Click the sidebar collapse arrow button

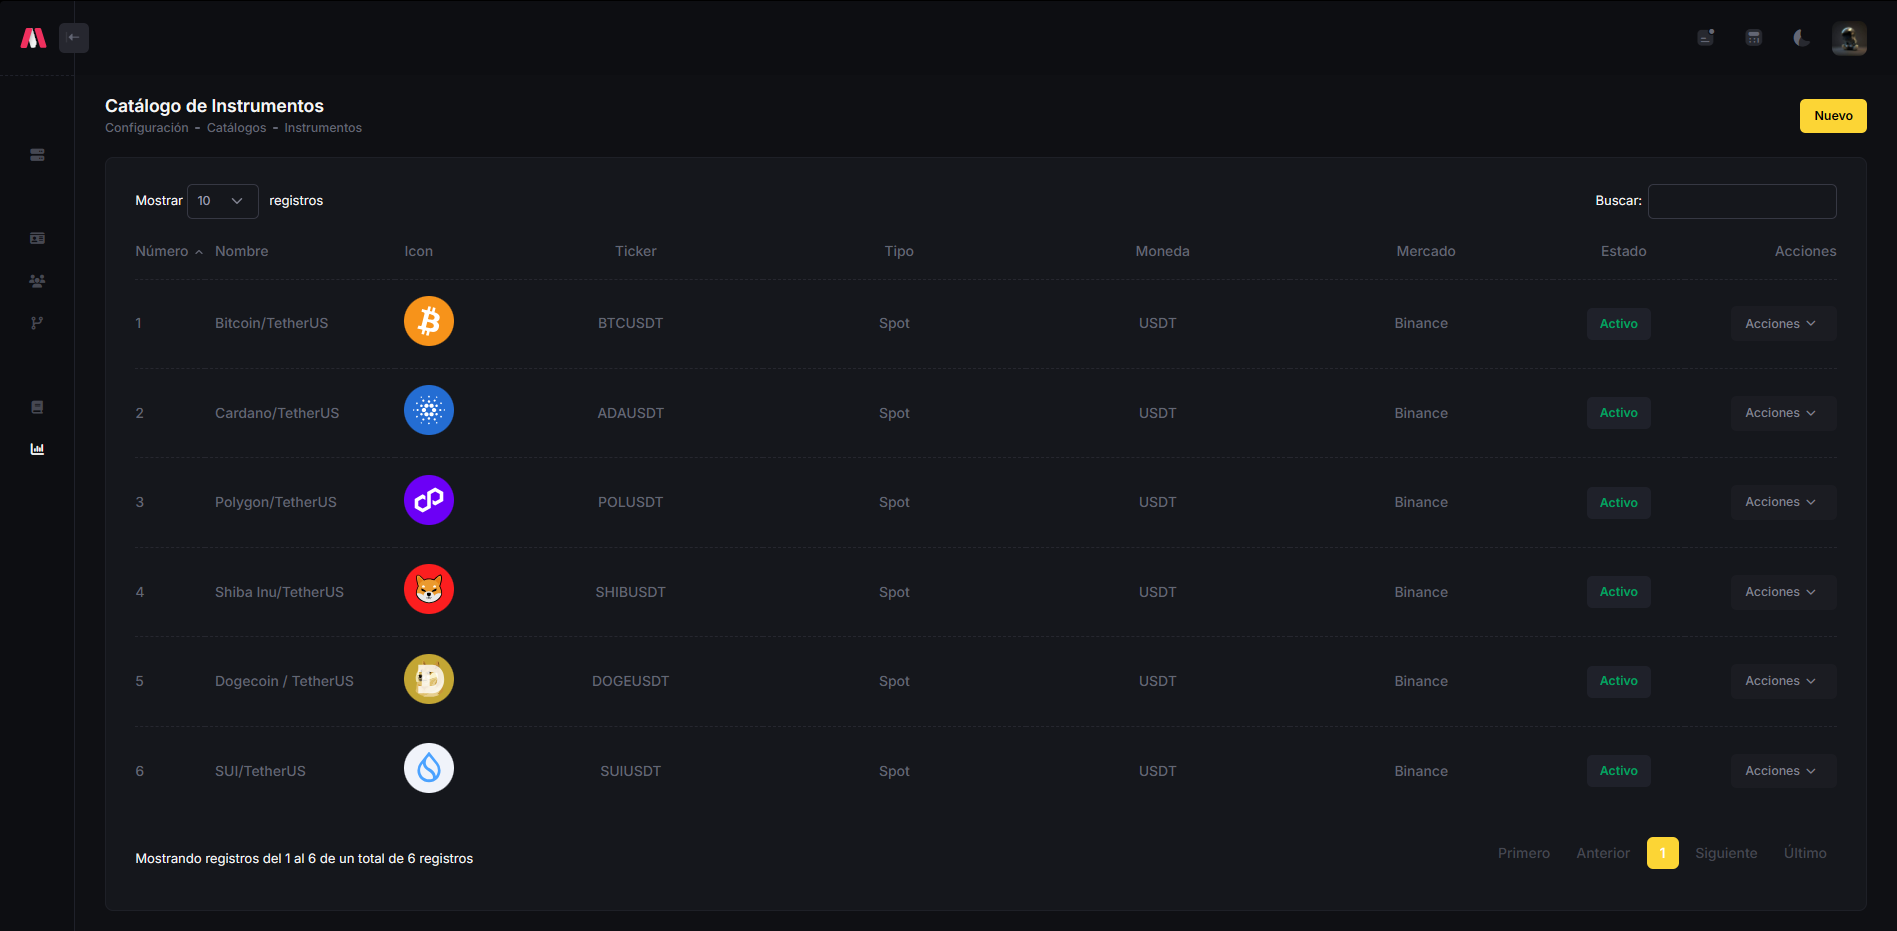[x=74, y=38]
